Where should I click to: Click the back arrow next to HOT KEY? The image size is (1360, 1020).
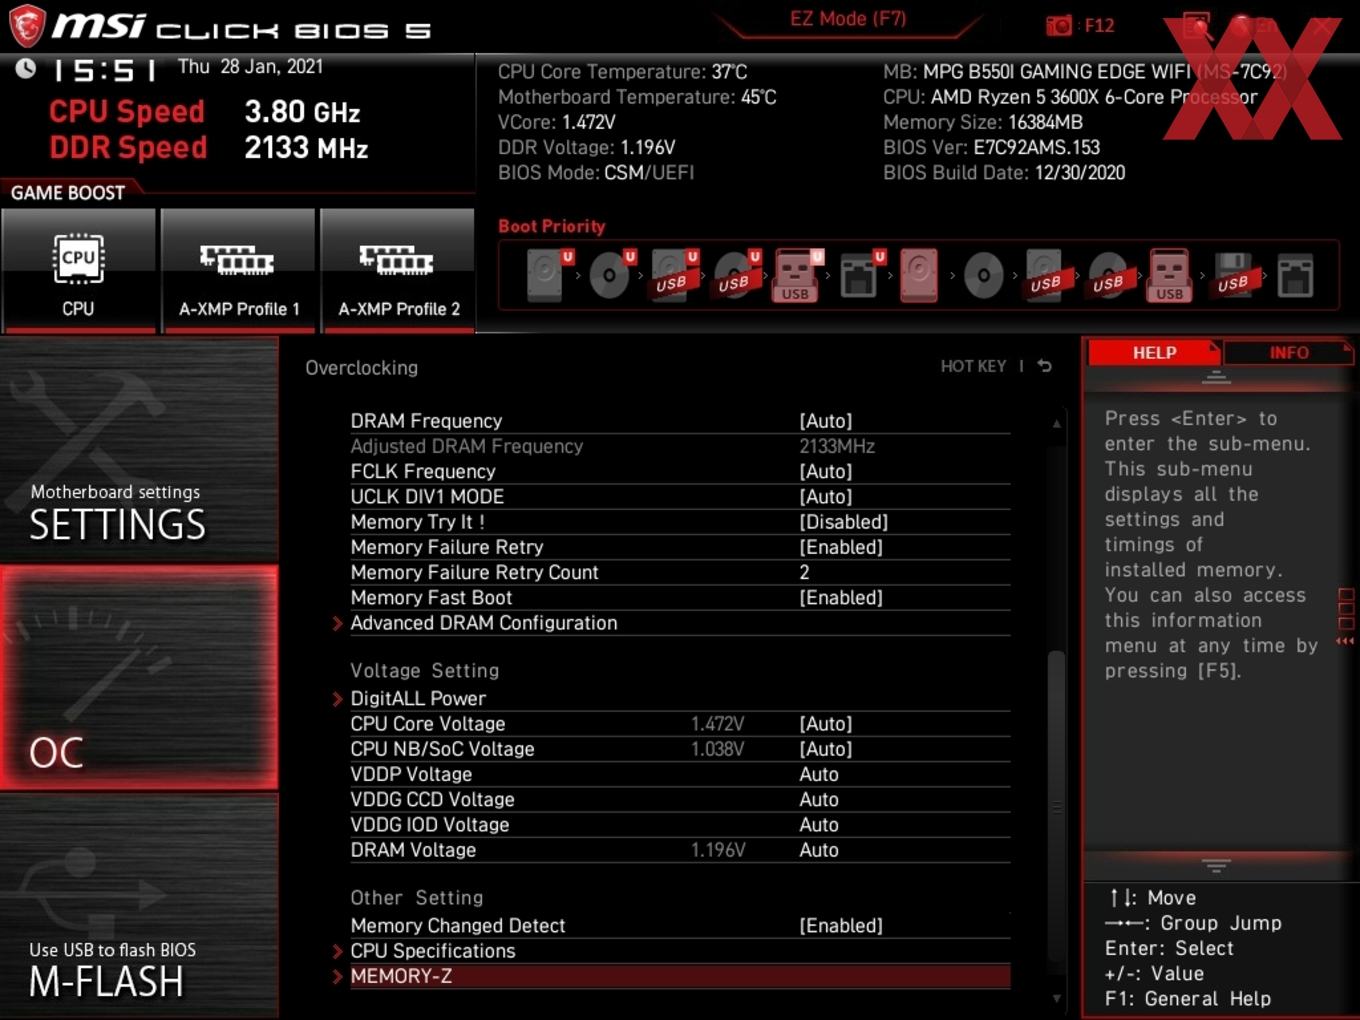click(x=1045, y=366)
